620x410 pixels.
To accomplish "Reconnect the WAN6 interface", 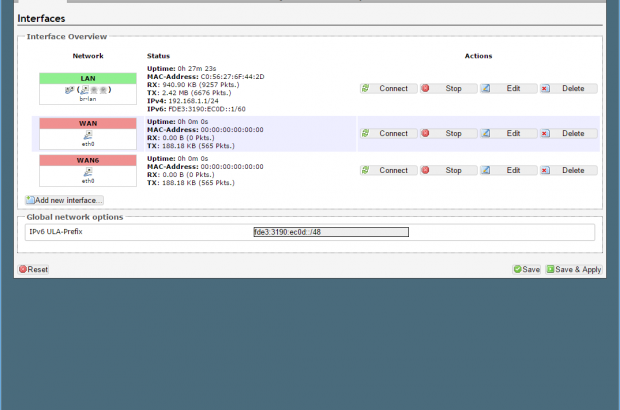I will pos(387,170).
